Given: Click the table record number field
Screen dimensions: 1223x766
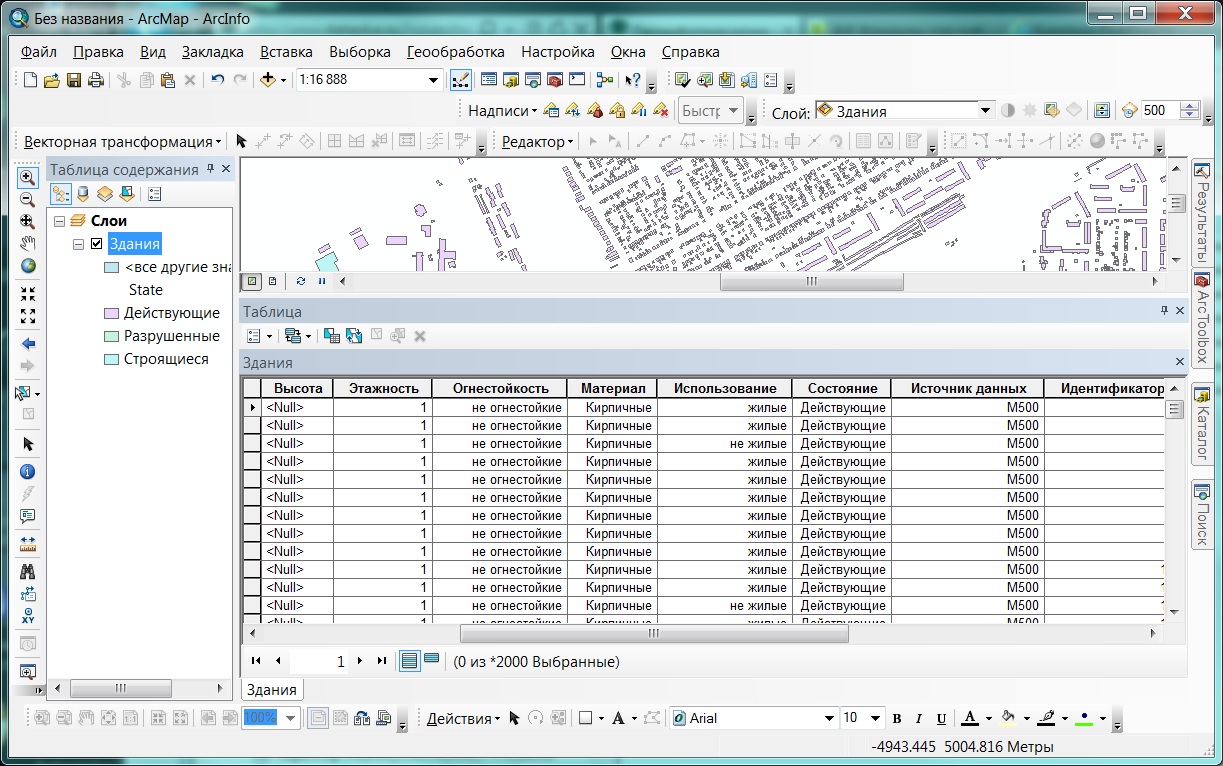Looking at the screenshot, I should point(319,661).
